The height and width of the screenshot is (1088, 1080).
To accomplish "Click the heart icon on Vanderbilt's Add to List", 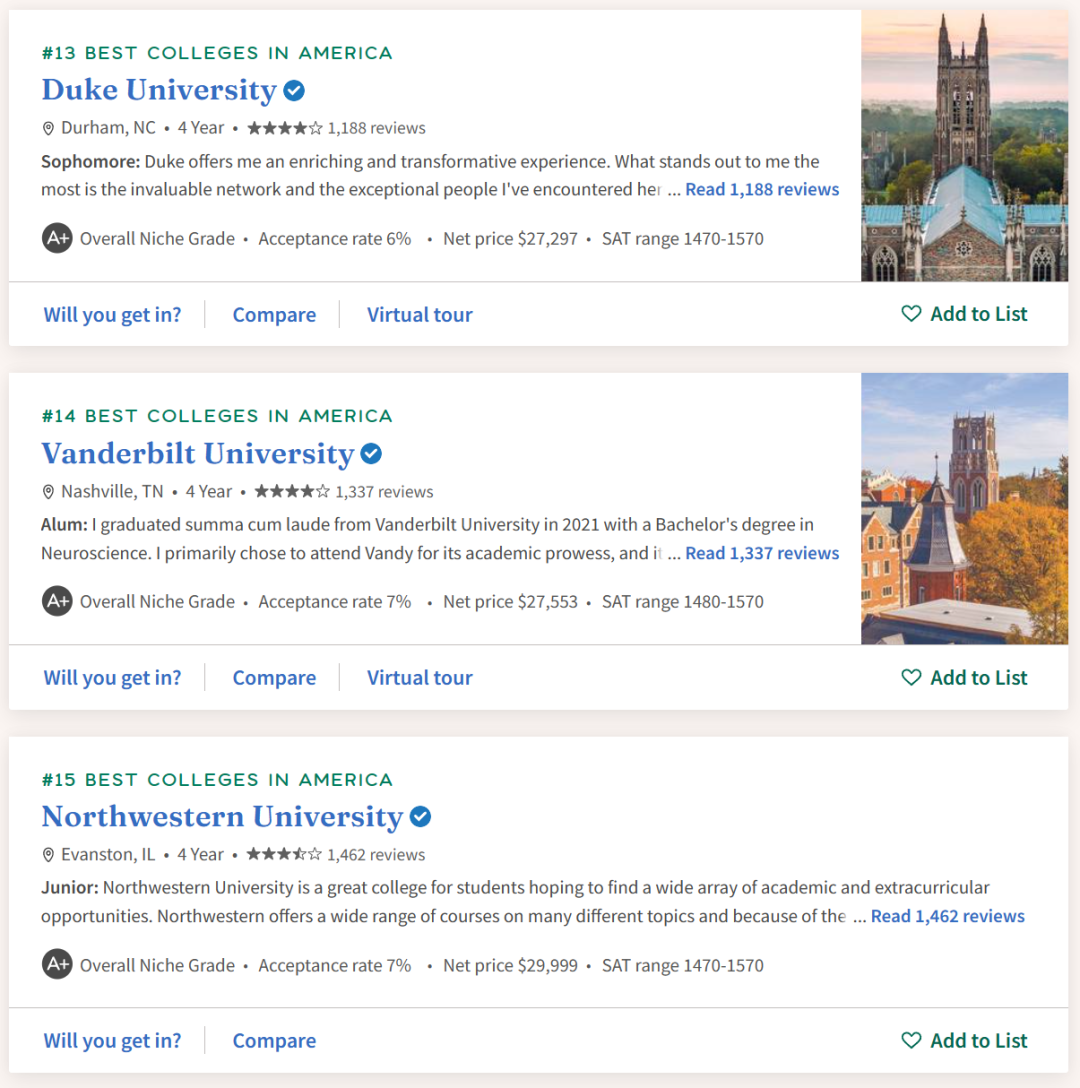I will [x=911, y=677].
